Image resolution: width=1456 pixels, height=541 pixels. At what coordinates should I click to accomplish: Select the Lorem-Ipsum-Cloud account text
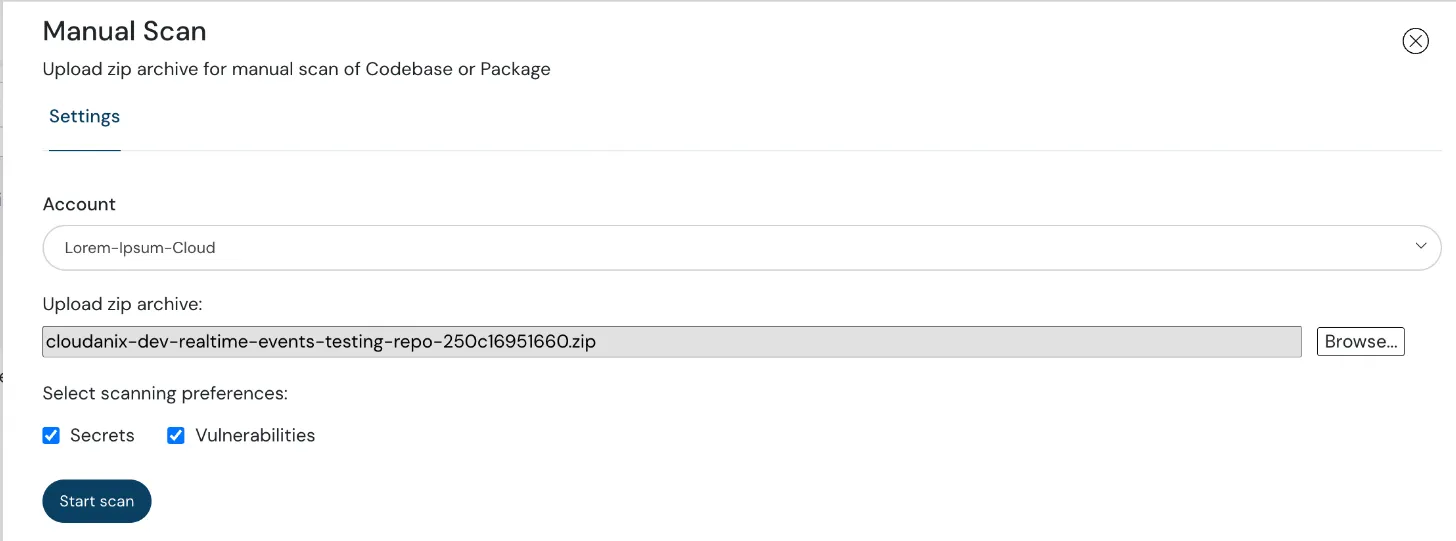click(x=140, y=248)
